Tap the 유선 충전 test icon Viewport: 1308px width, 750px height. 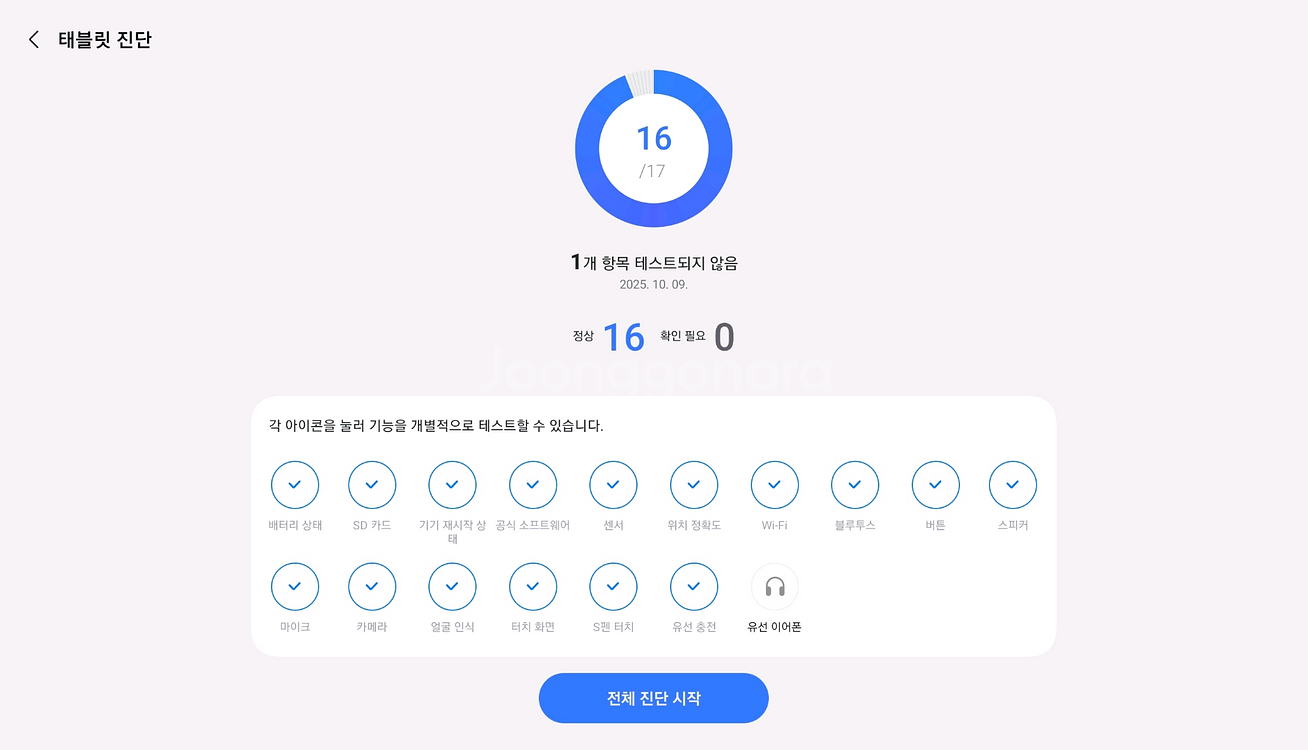694,587
